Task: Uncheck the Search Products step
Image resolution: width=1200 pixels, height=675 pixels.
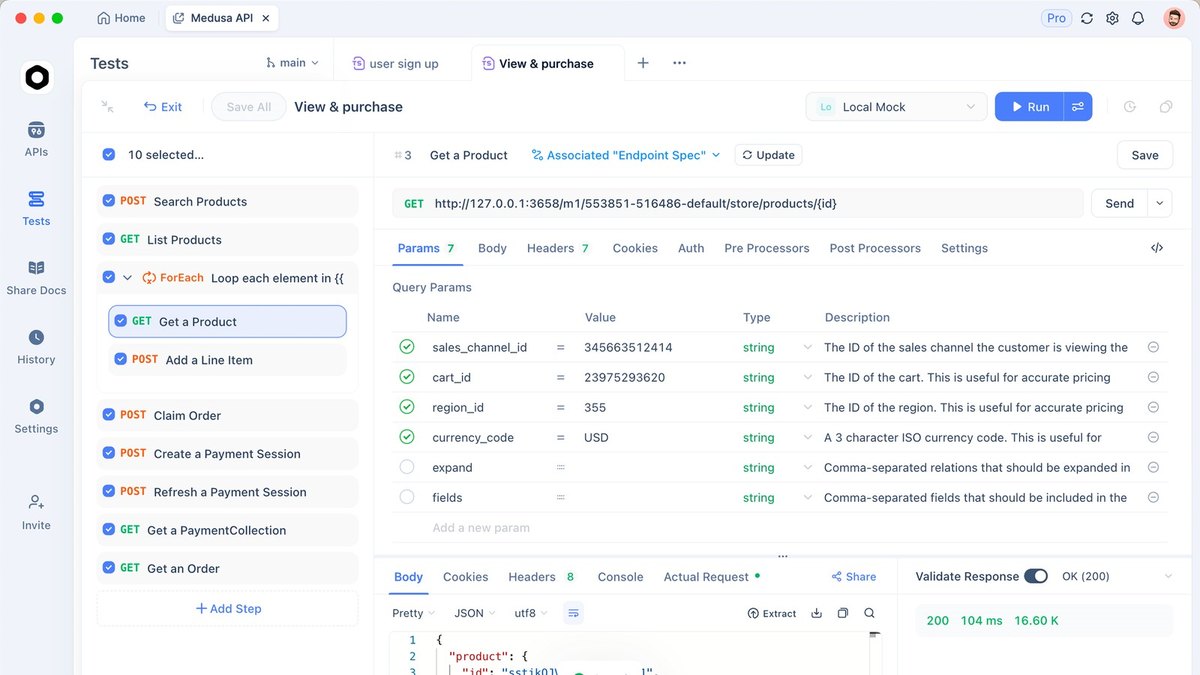Action: [109, 201]
